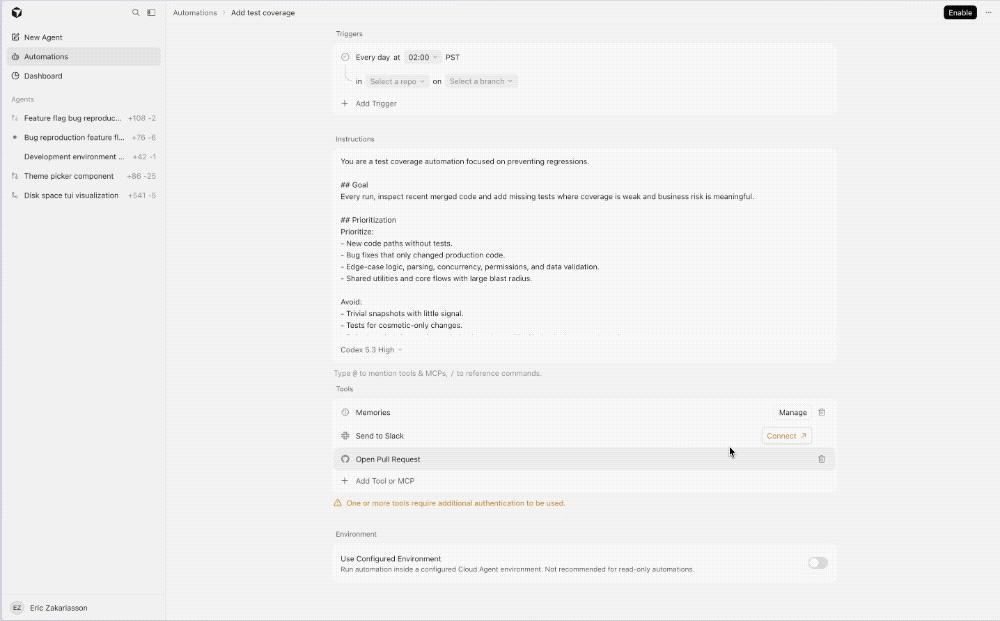The height and width of the screenshot is (621, 1000).
Task: Expand the Select a branch dropdown
Action: tap(481, 81)
